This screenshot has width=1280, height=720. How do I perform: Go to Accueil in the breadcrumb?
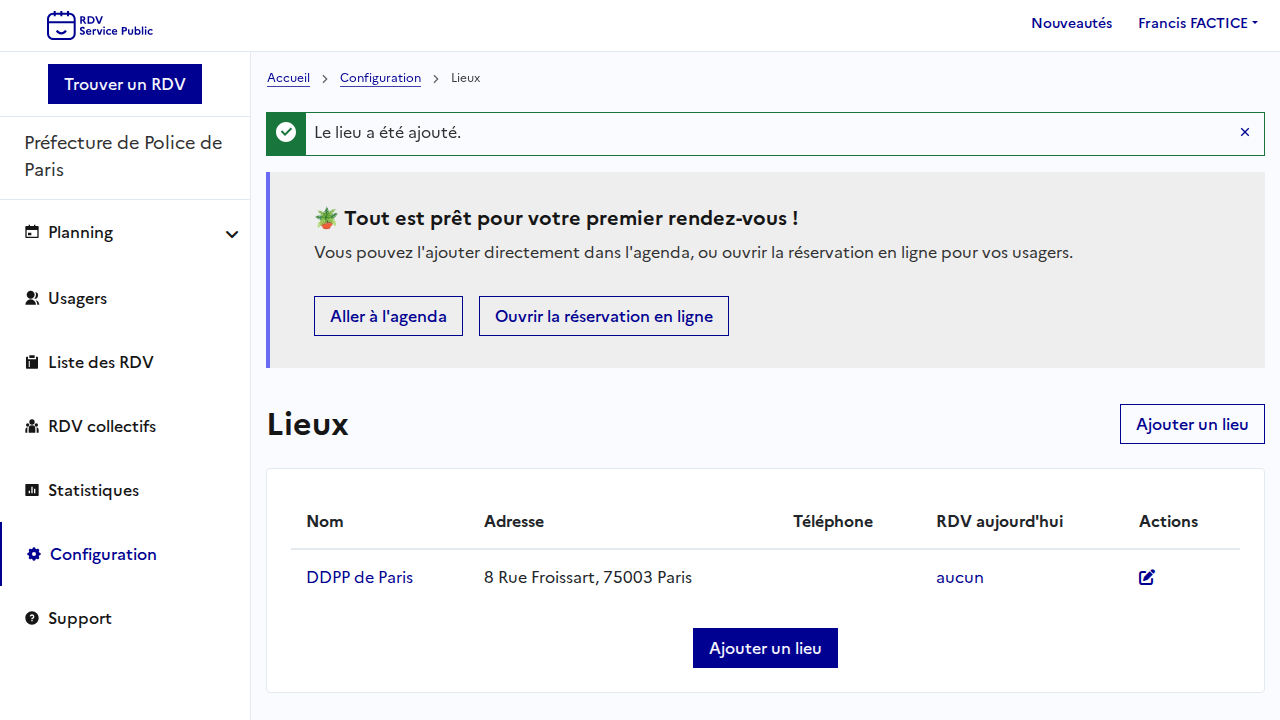tap(288, 78)
